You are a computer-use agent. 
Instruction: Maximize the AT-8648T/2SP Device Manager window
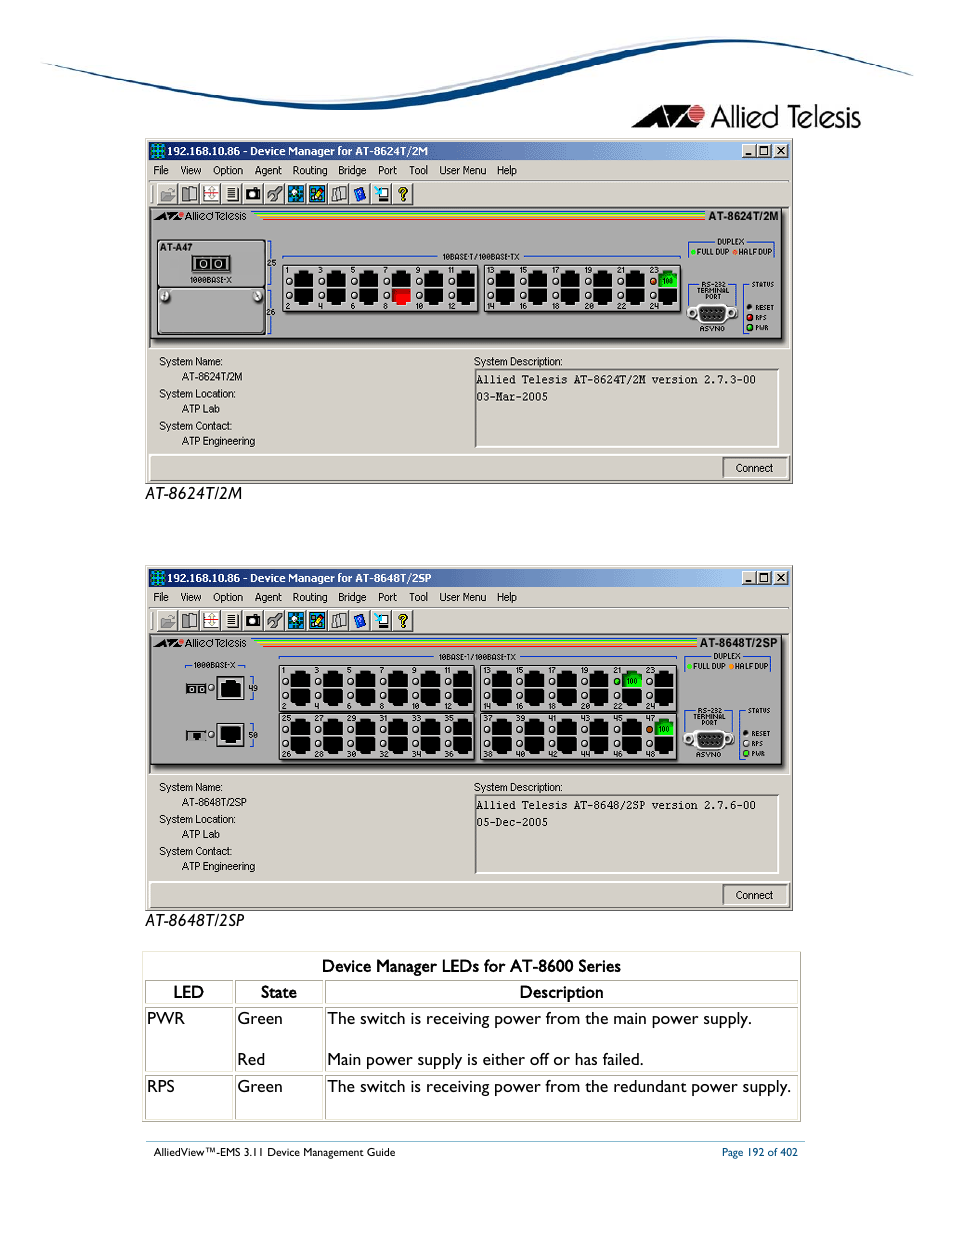764,578
